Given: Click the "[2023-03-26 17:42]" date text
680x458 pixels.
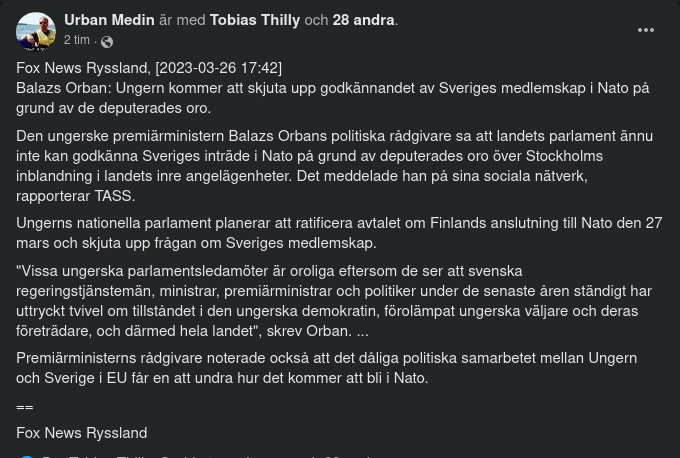Looking at the screenshot, I should [218, 68].
